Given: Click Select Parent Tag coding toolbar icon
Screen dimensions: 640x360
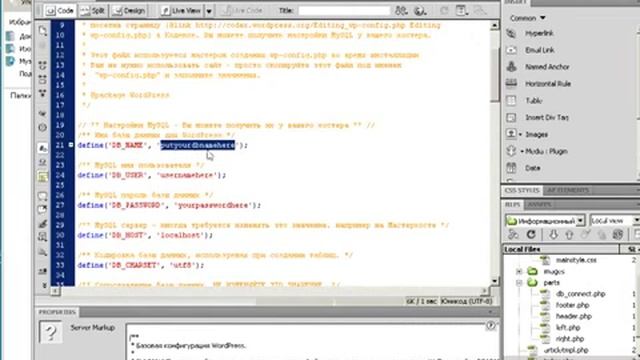Looking at the screenshot, I should point(42,113).
